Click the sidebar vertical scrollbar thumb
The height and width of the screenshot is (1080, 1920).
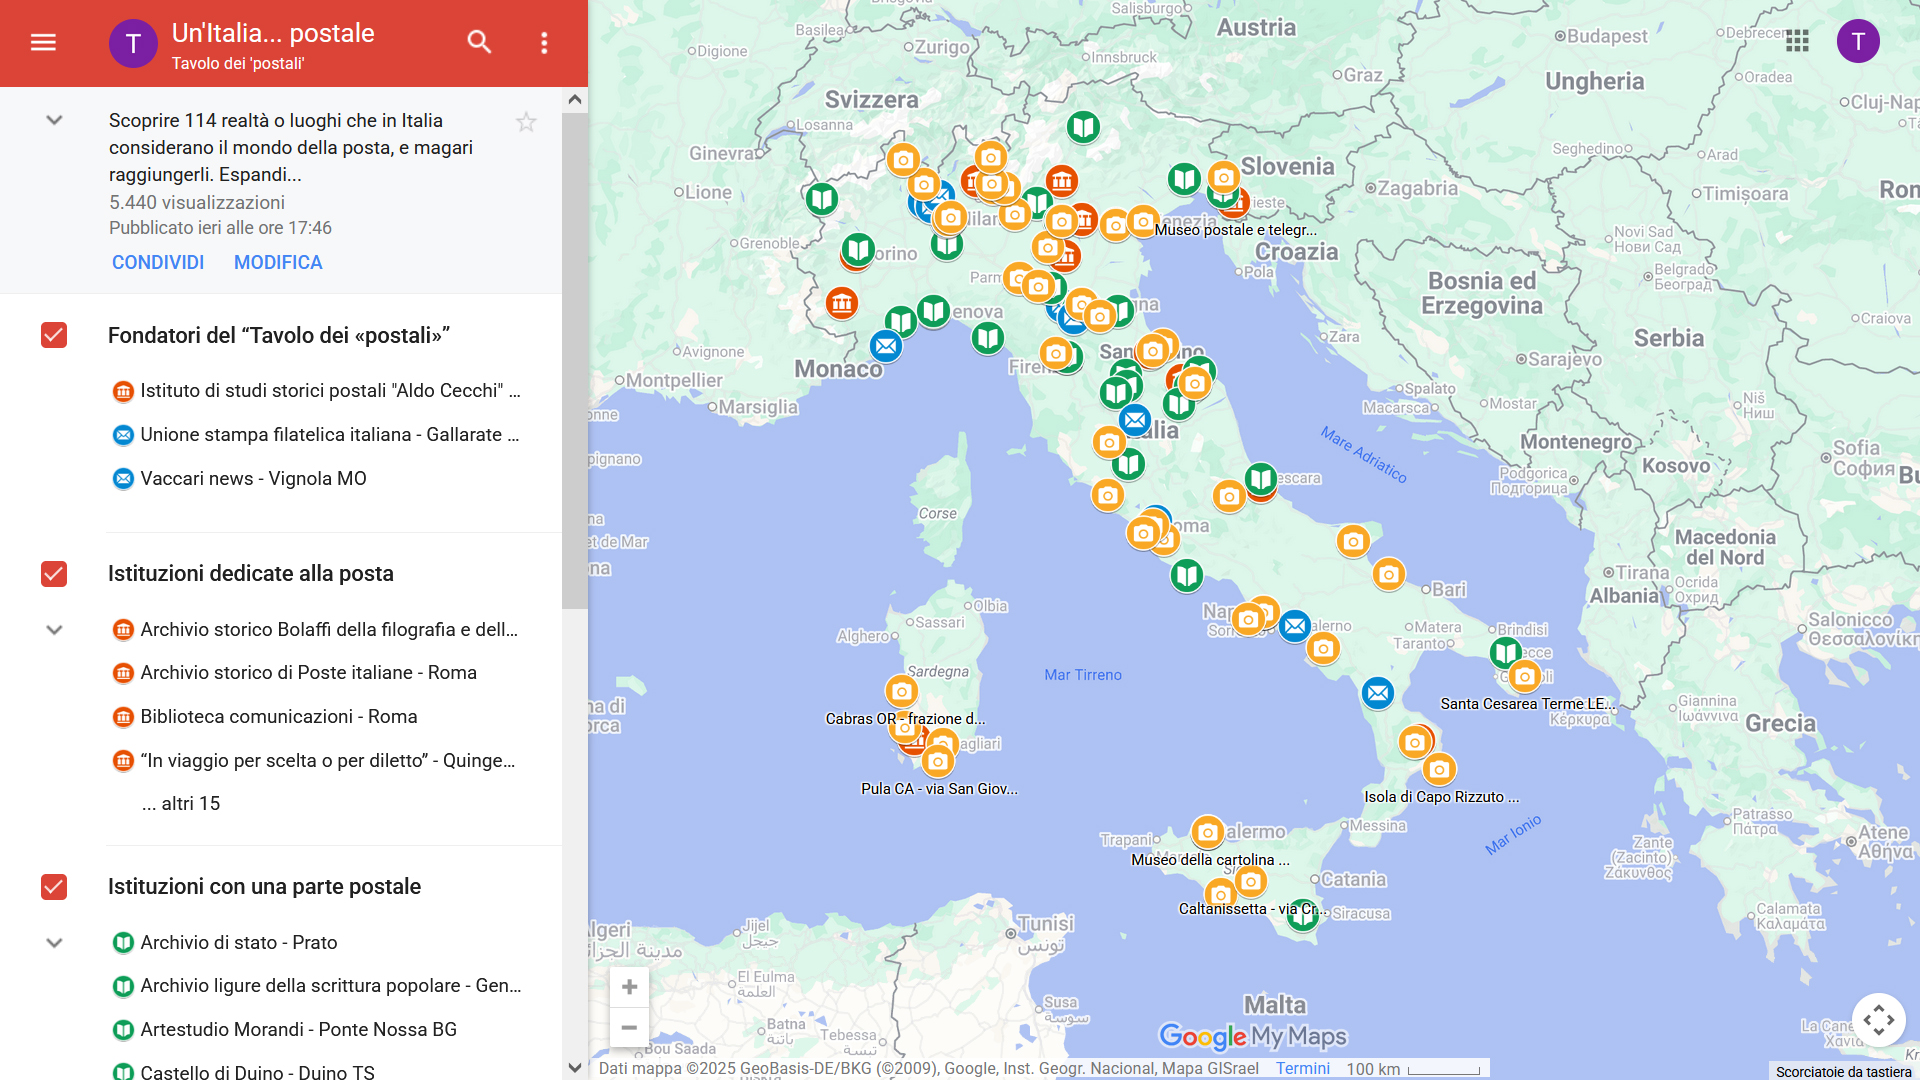coord(574,360)
